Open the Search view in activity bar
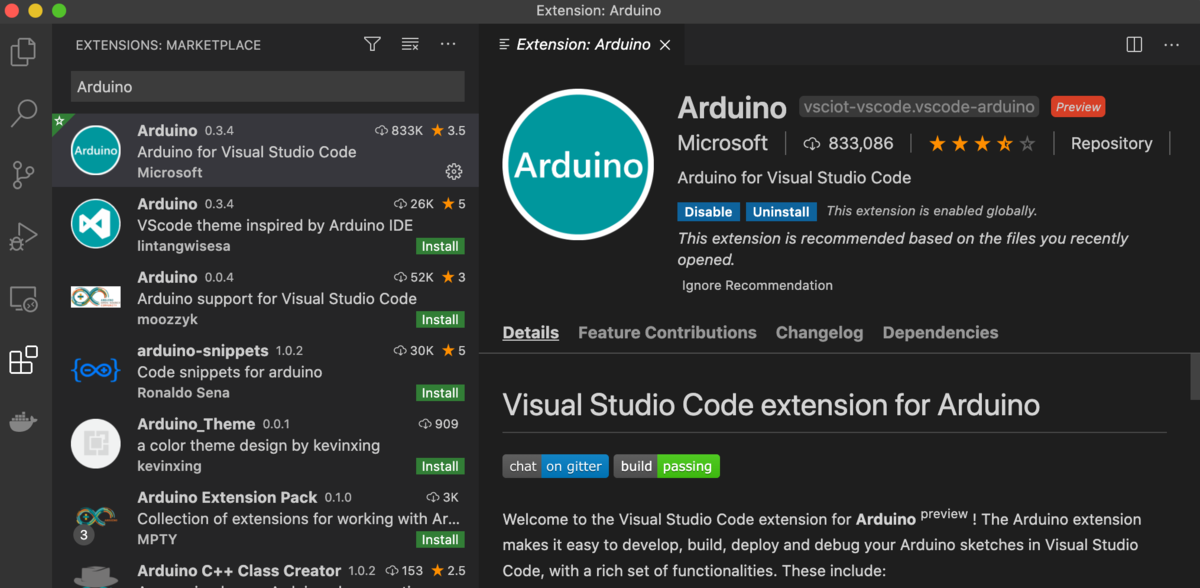Viewport: 1200px width, 588px height. click(x=24, y=113)
